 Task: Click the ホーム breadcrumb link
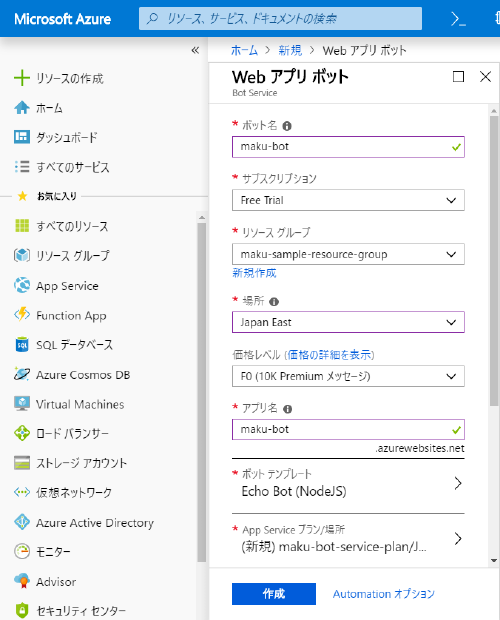[x=244, y=50]
